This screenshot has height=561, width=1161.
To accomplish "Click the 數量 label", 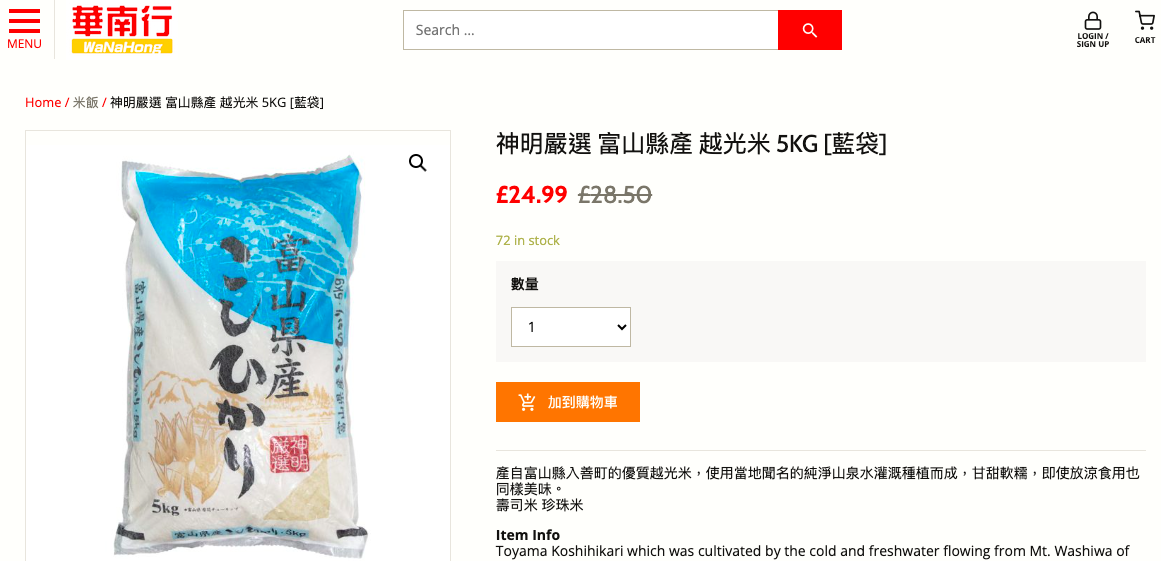I will 524,284.
